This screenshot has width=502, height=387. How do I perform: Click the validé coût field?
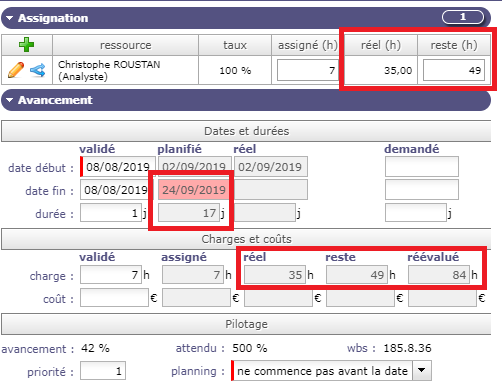pyautogui.click(x=114, y=298)
